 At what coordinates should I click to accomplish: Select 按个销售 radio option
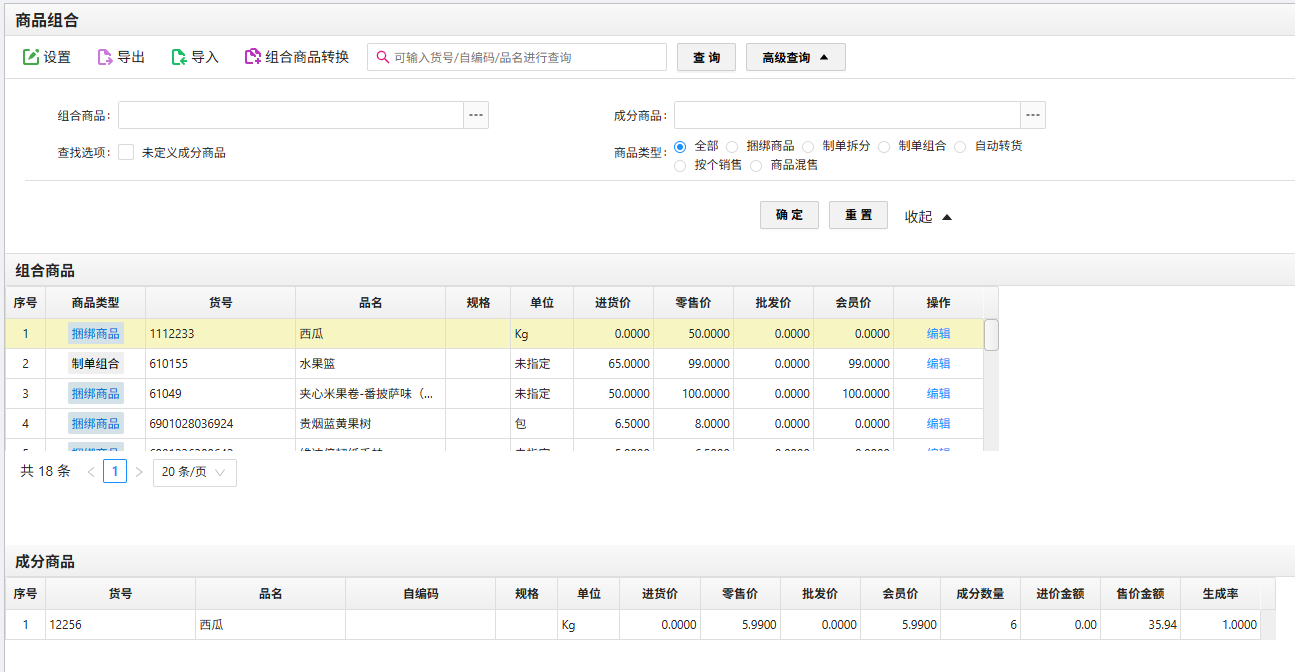[x=681, y=165]
